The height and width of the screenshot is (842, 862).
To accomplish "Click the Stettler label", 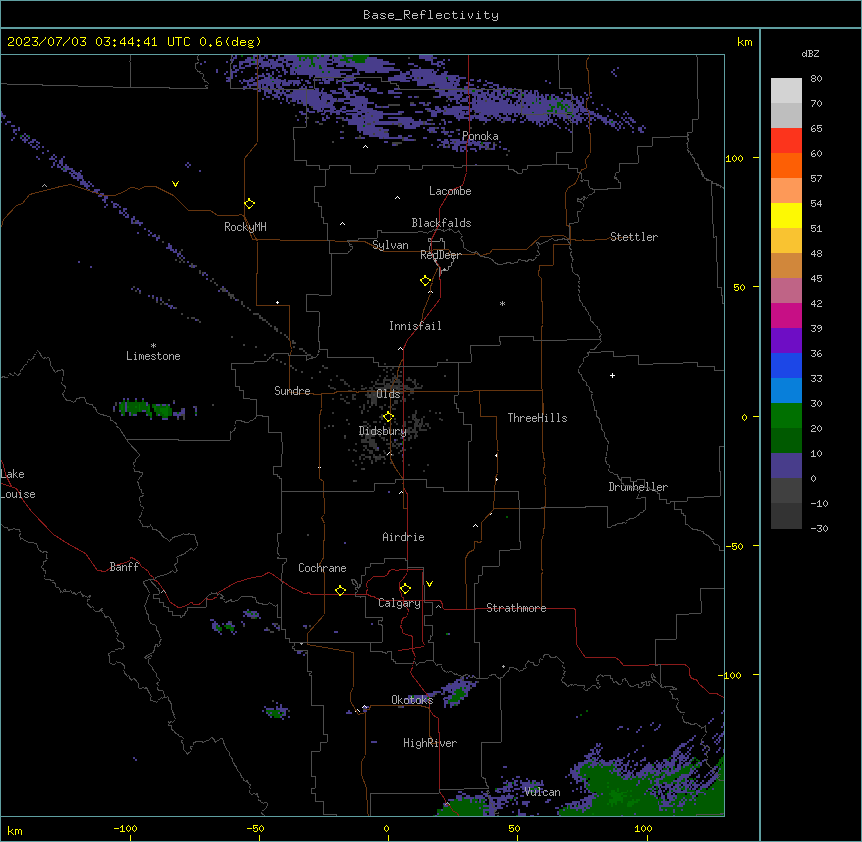I will (634, 237).
